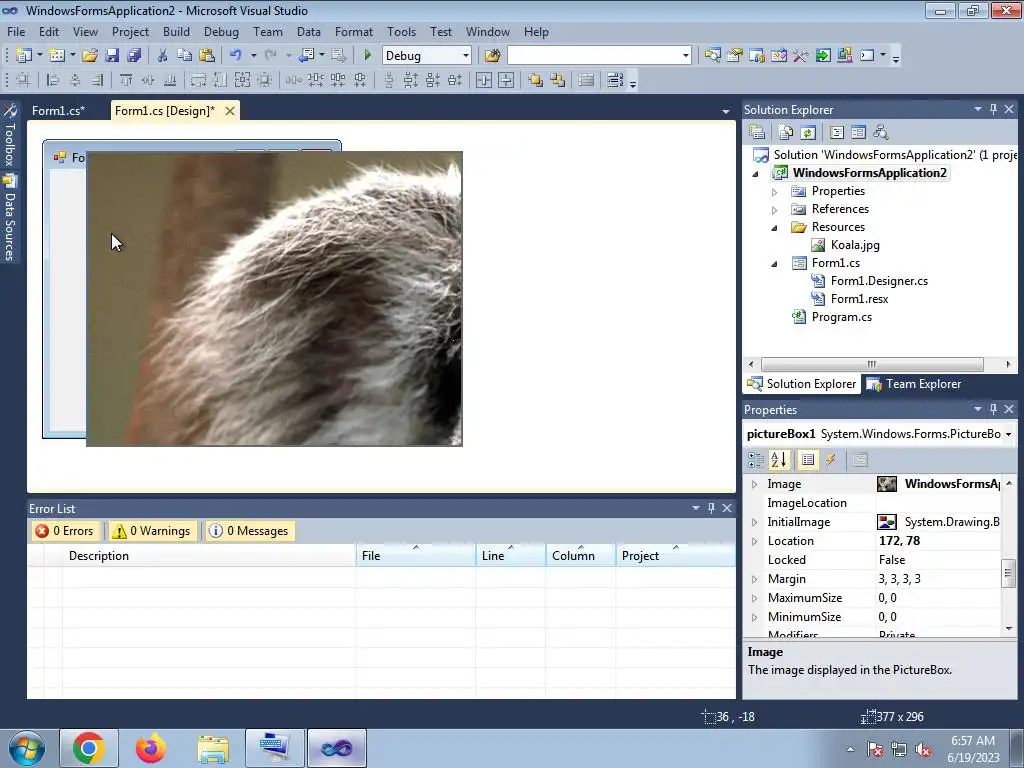Click the Tab Order layout icon
Viewport: 1024px width, 768px height.
pyautogui.click(x=615, y=80)
